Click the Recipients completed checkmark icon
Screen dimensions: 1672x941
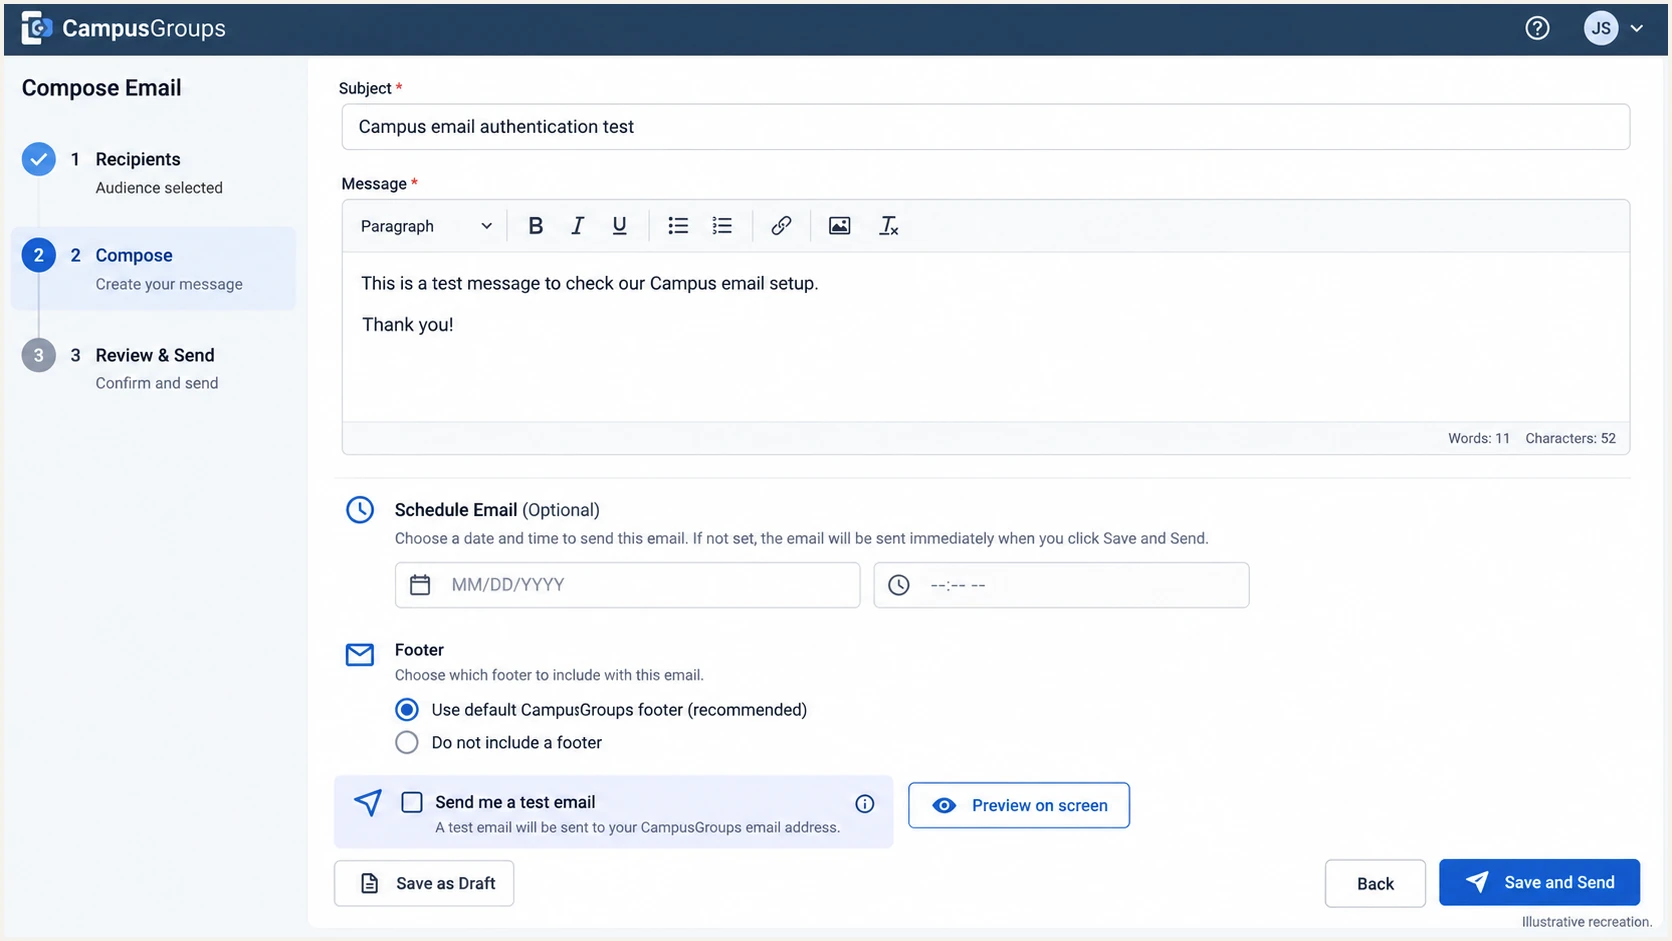(x=39, y=159)
